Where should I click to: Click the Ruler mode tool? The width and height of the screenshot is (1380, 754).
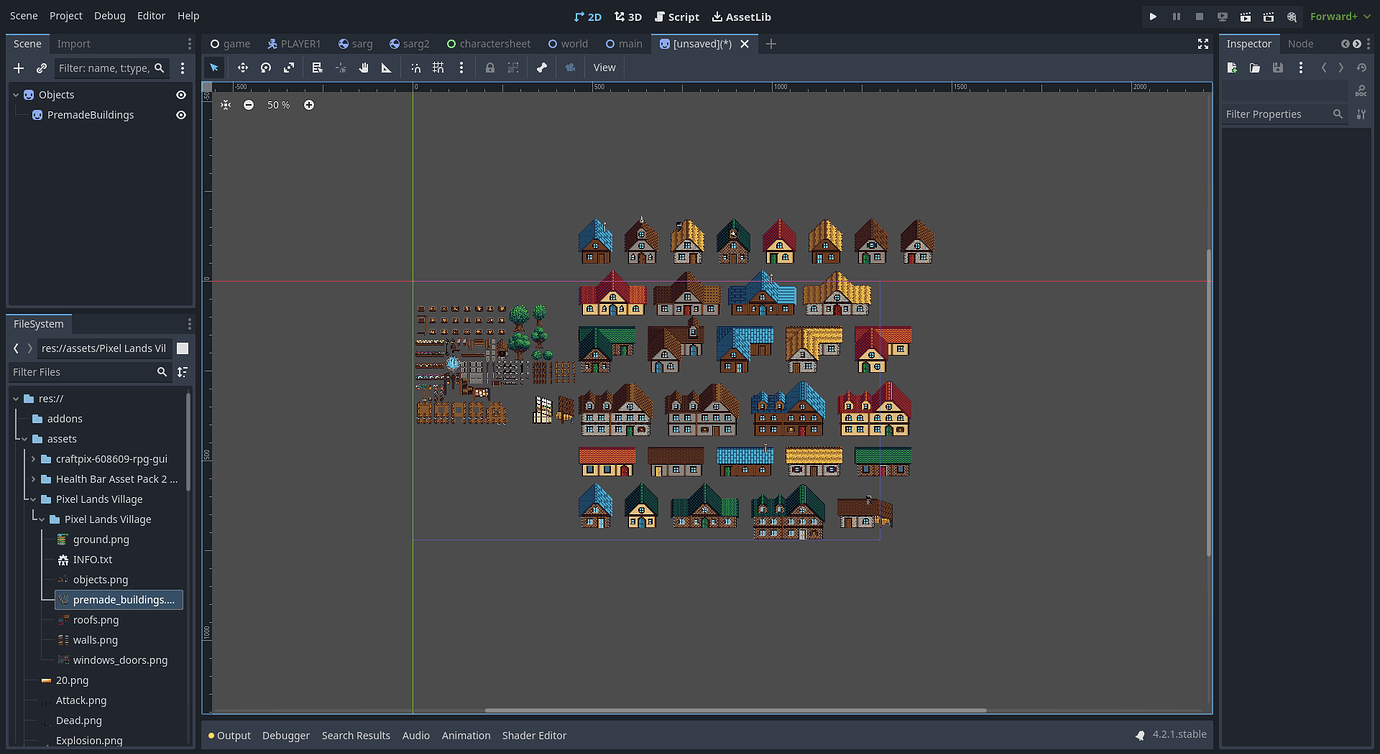pos(386,67)
